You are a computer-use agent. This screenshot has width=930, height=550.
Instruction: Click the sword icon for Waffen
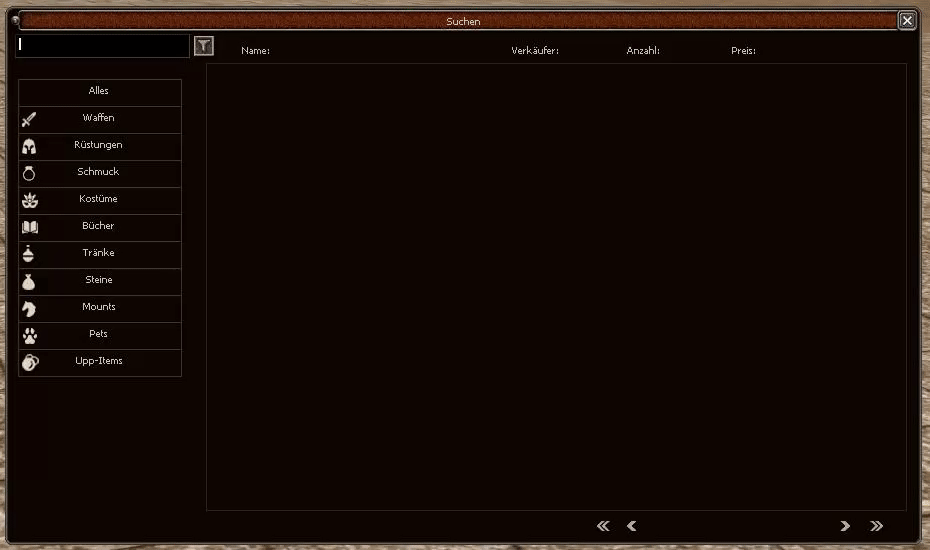(29, 119)
